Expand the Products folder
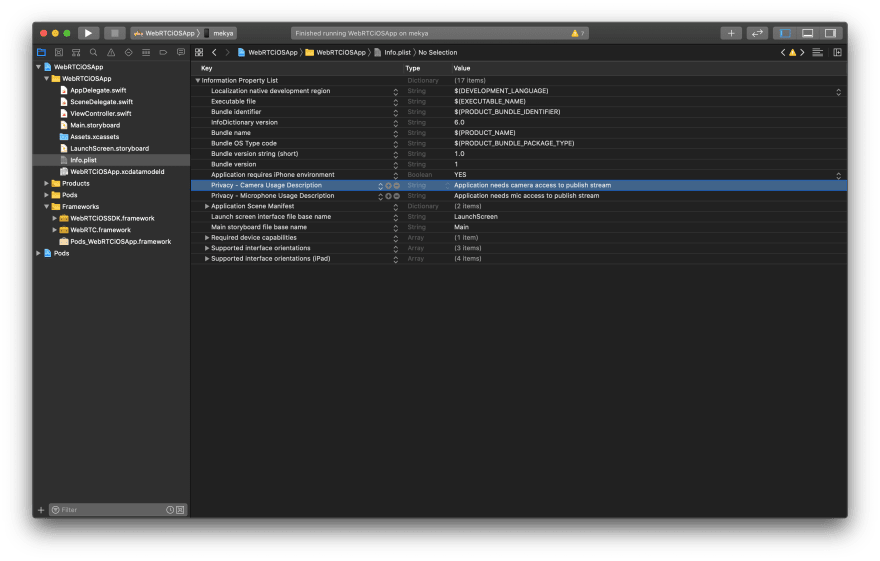Screen dimensions: 880x561 pos(47,183)
